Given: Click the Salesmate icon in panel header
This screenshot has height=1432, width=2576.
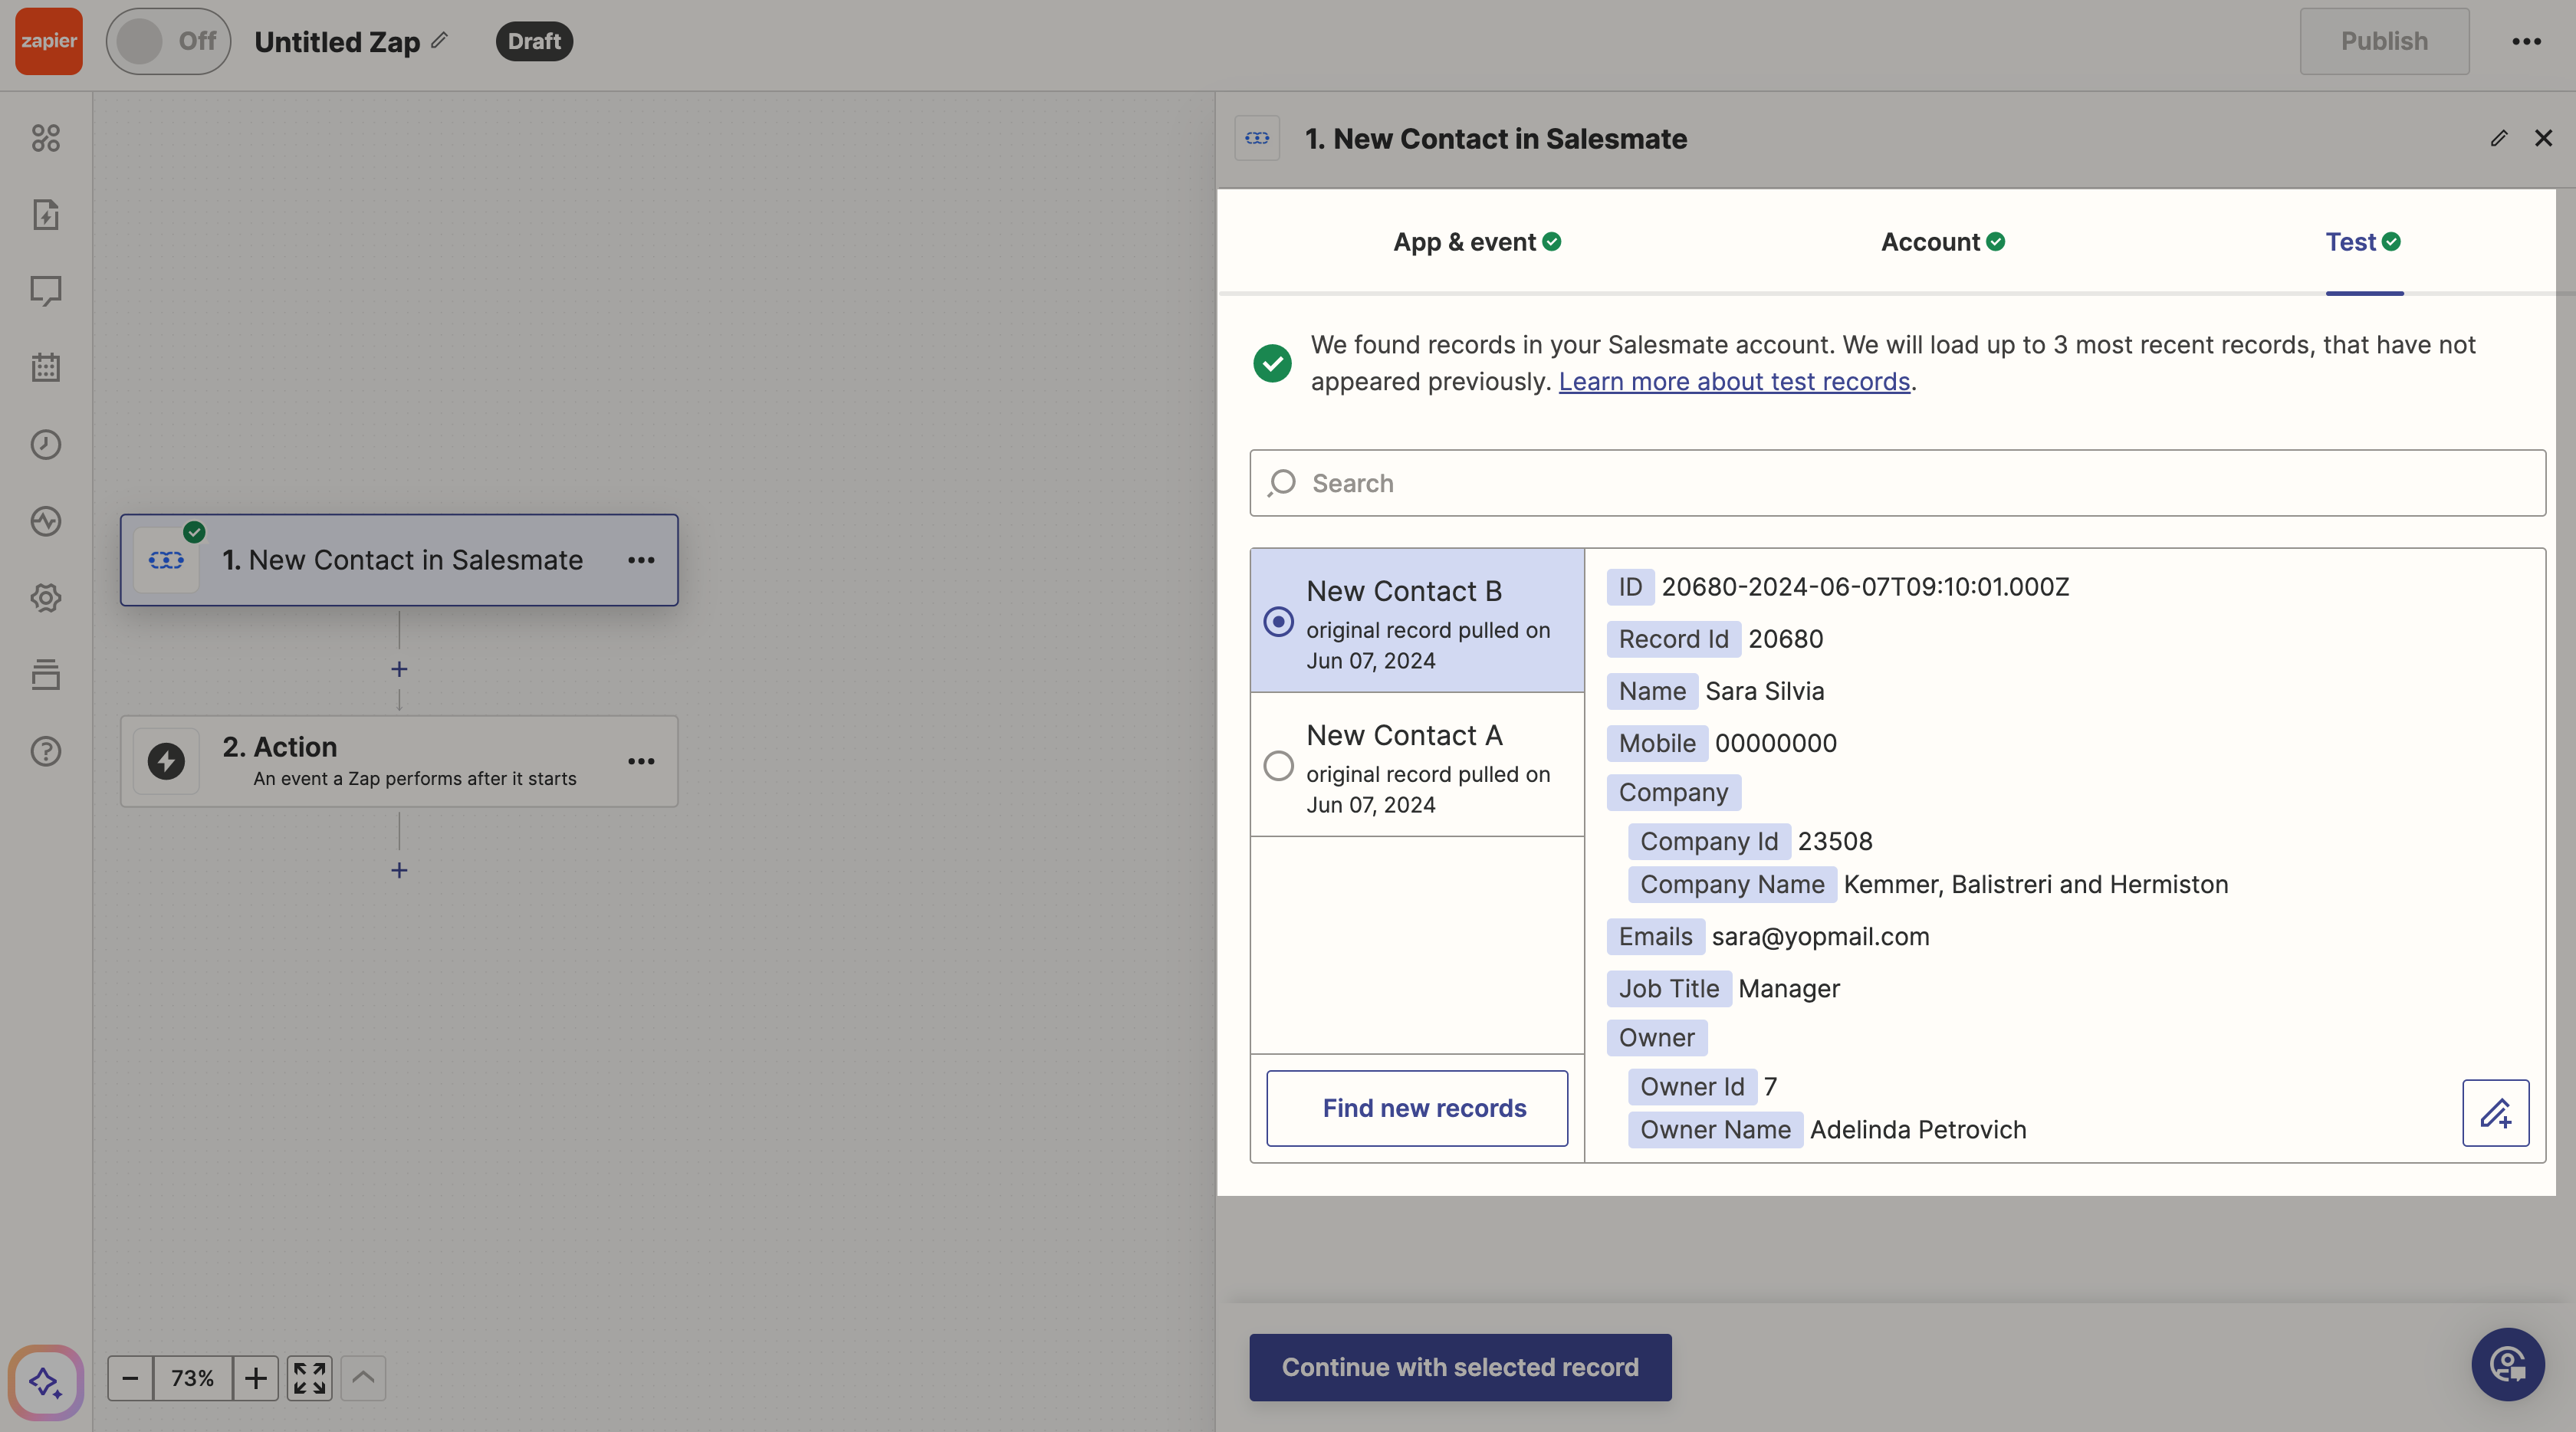Looking at the screenshot, I should 1257,138.
